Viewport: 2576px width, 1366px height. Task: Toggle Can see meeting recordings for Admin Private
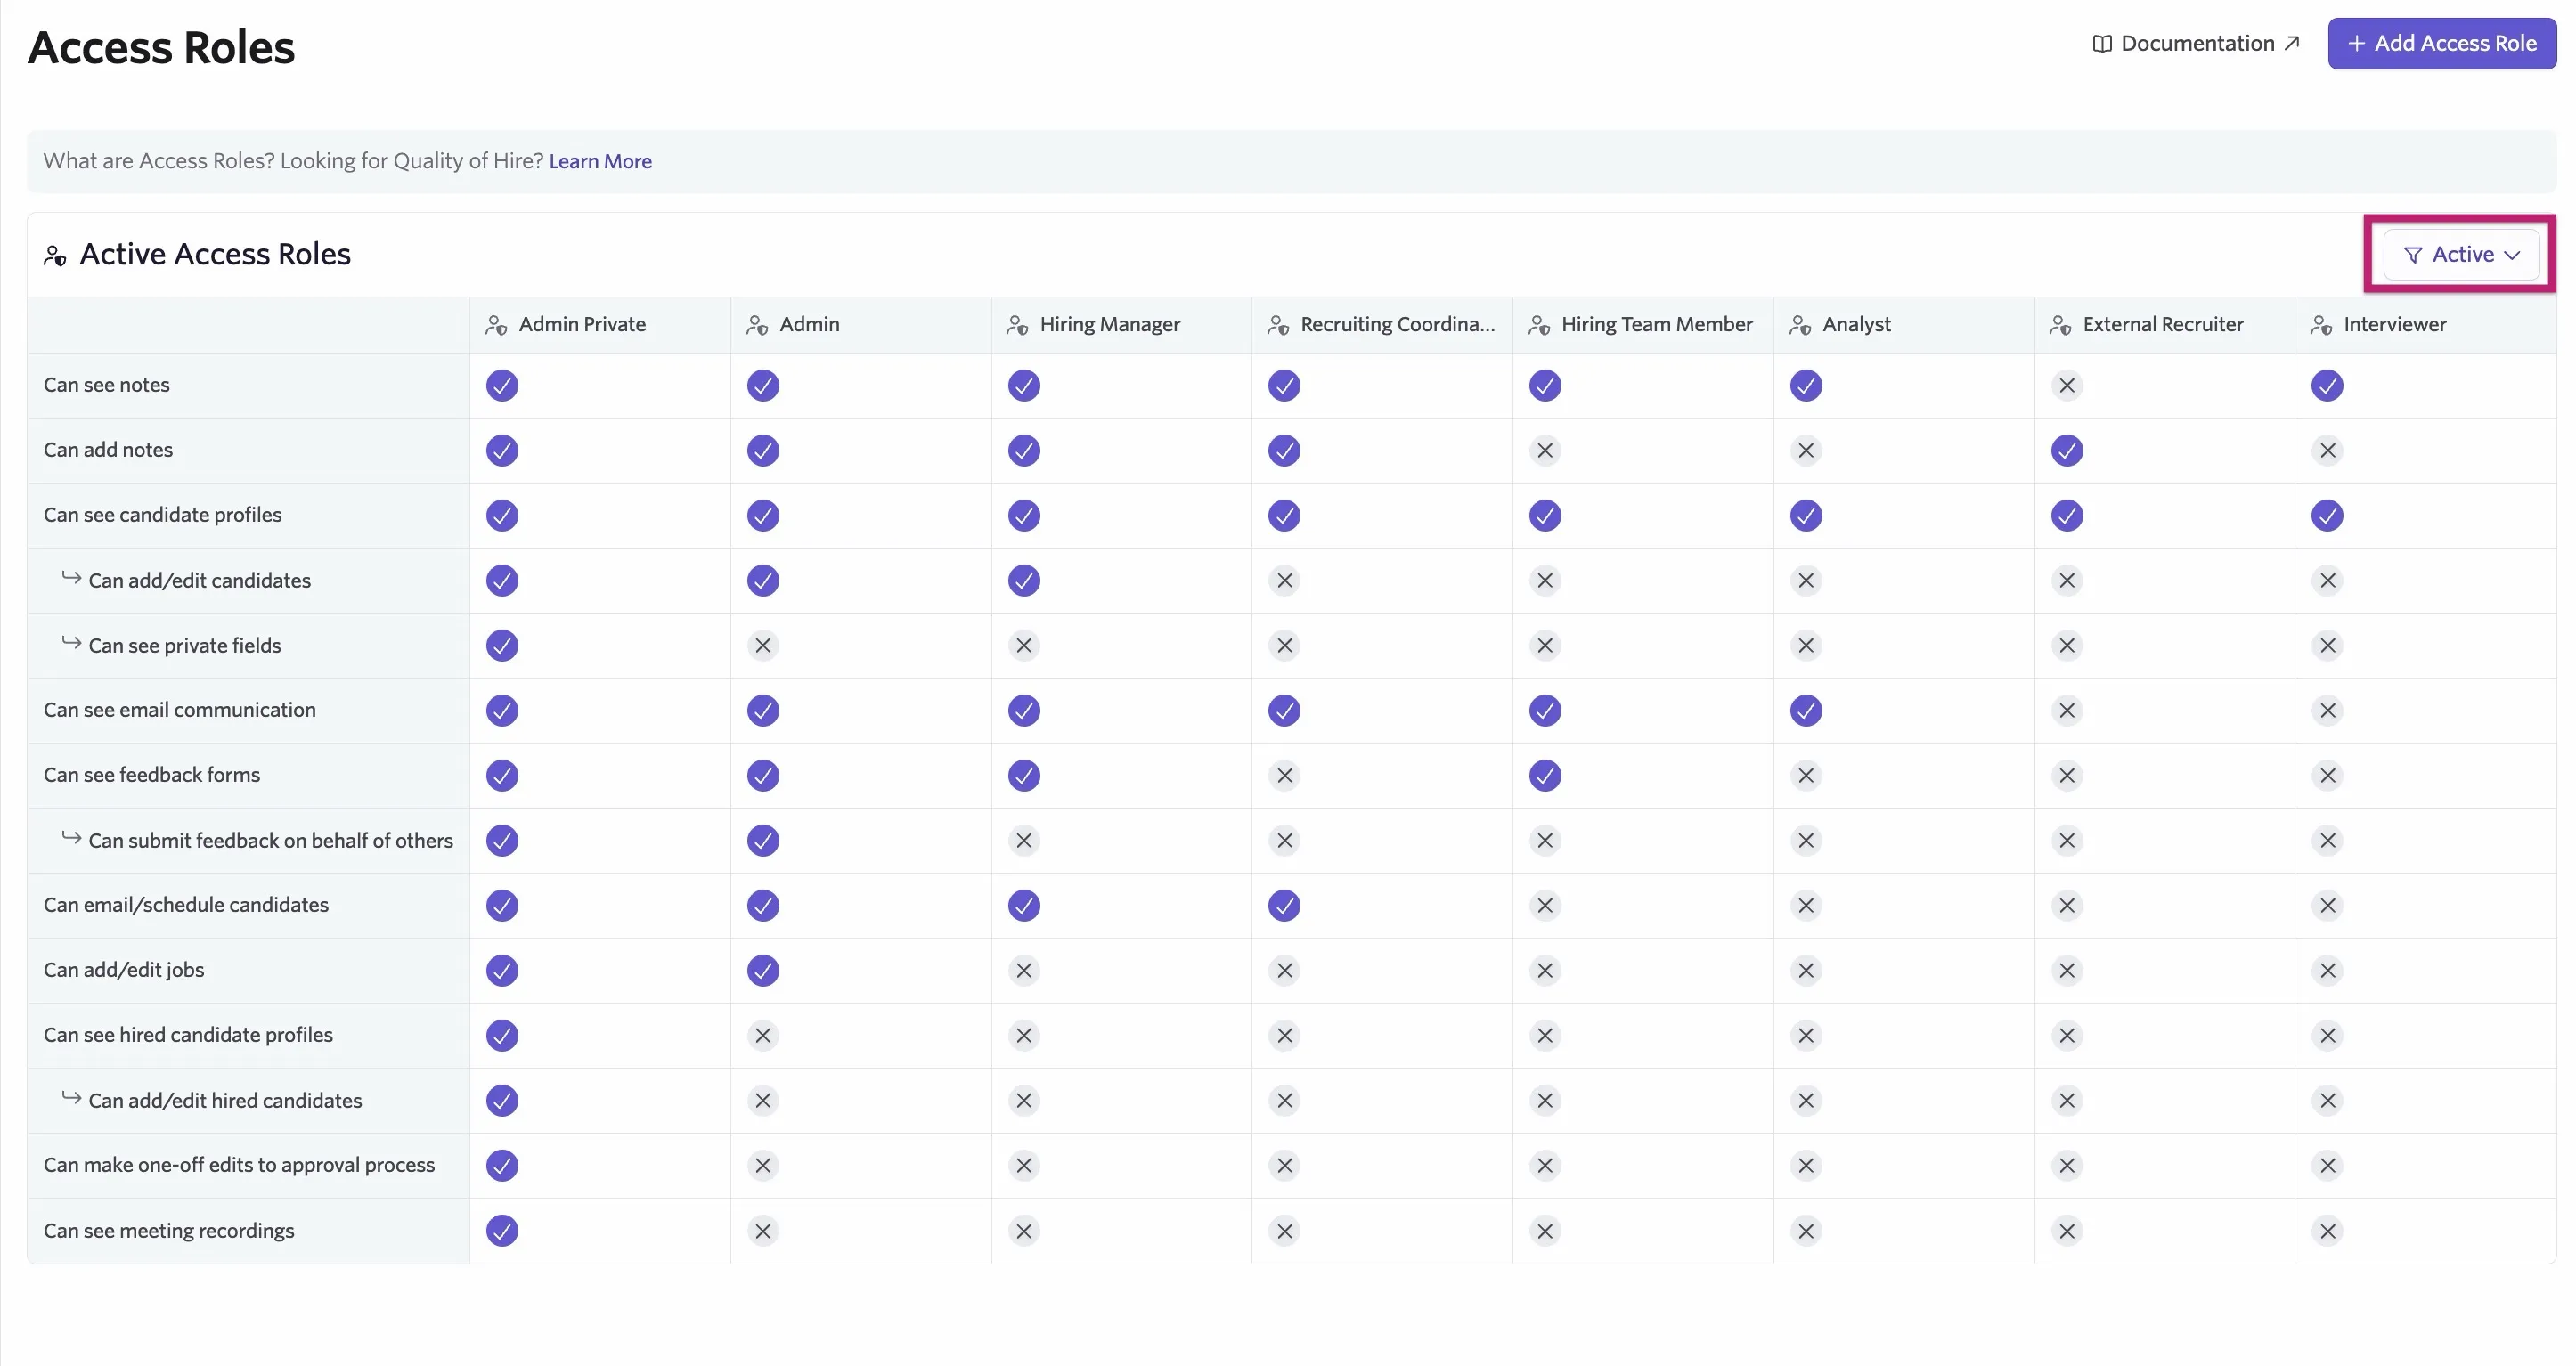(x=502, y=1230)
